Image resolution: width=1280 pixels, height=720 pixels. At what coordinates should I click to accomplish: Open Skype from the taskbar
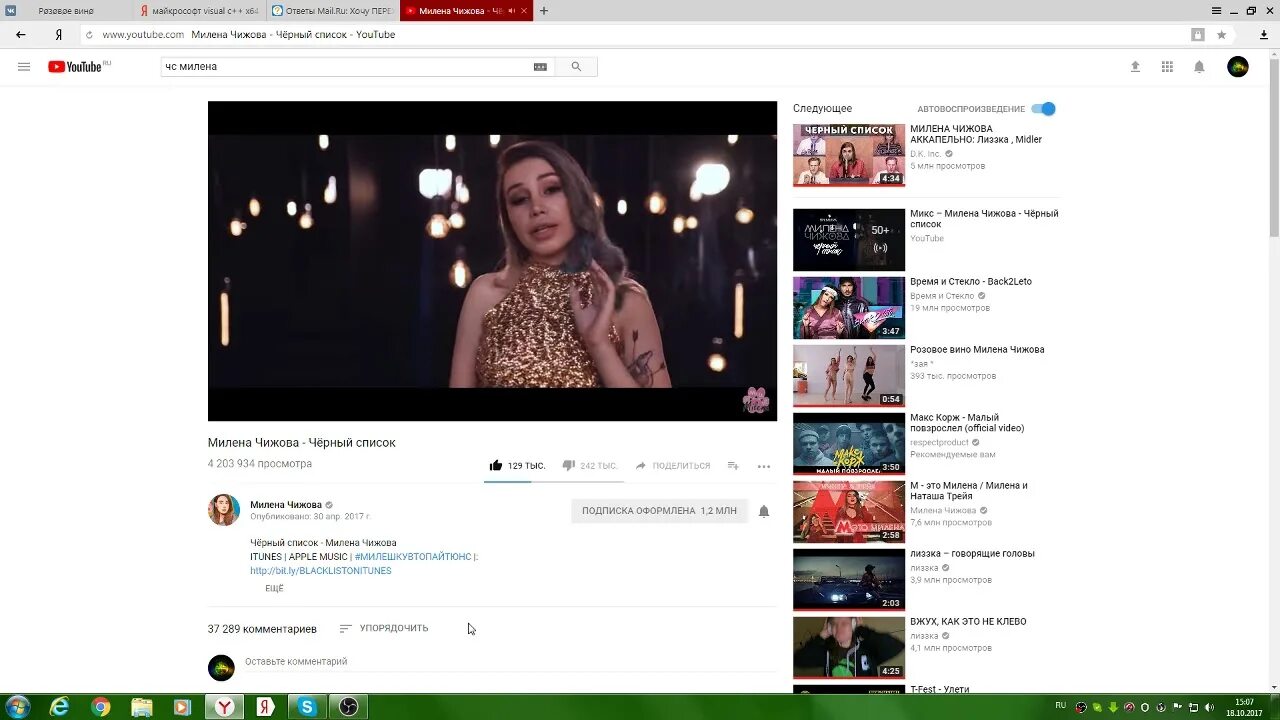307,707
